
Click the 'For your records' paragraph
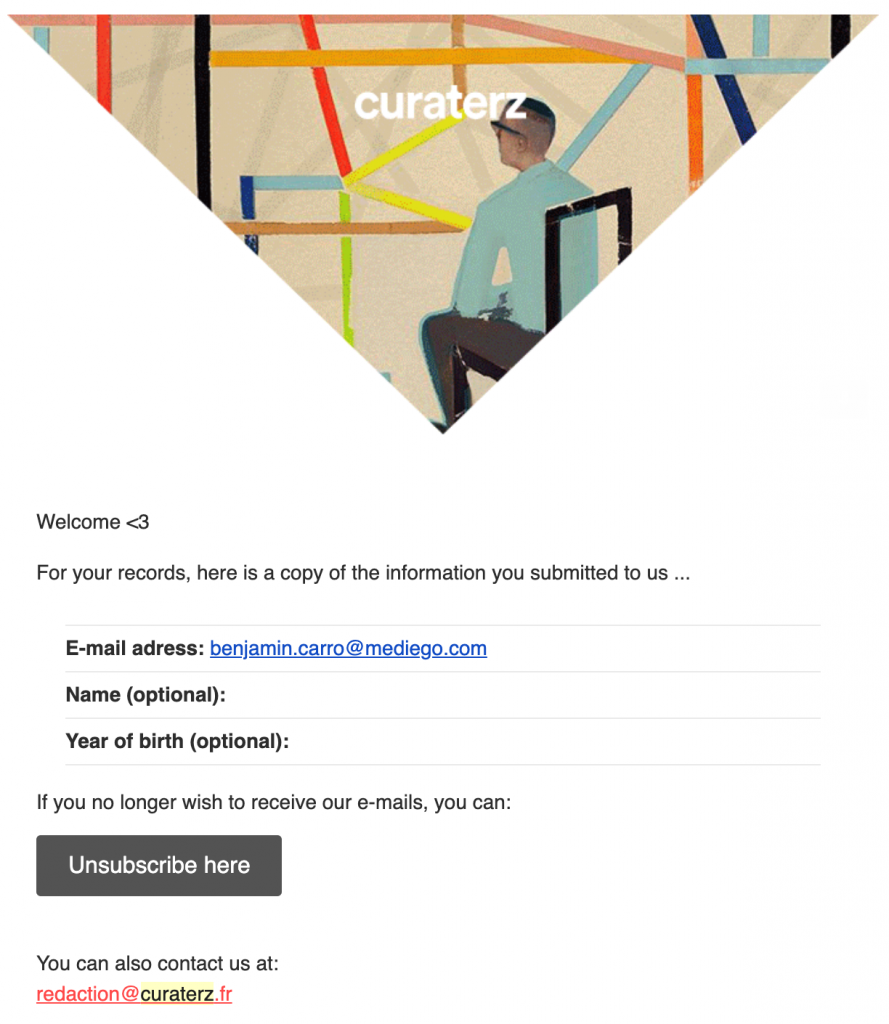pos(362,573)
